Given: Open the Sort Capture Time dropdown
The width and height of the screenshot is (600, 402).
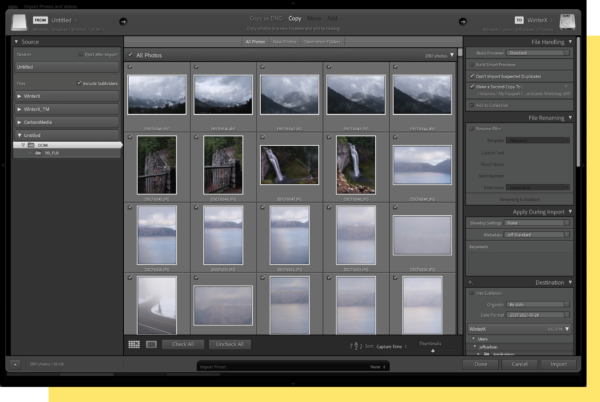Looking at the screenshot, I should [x=391, y=347].
